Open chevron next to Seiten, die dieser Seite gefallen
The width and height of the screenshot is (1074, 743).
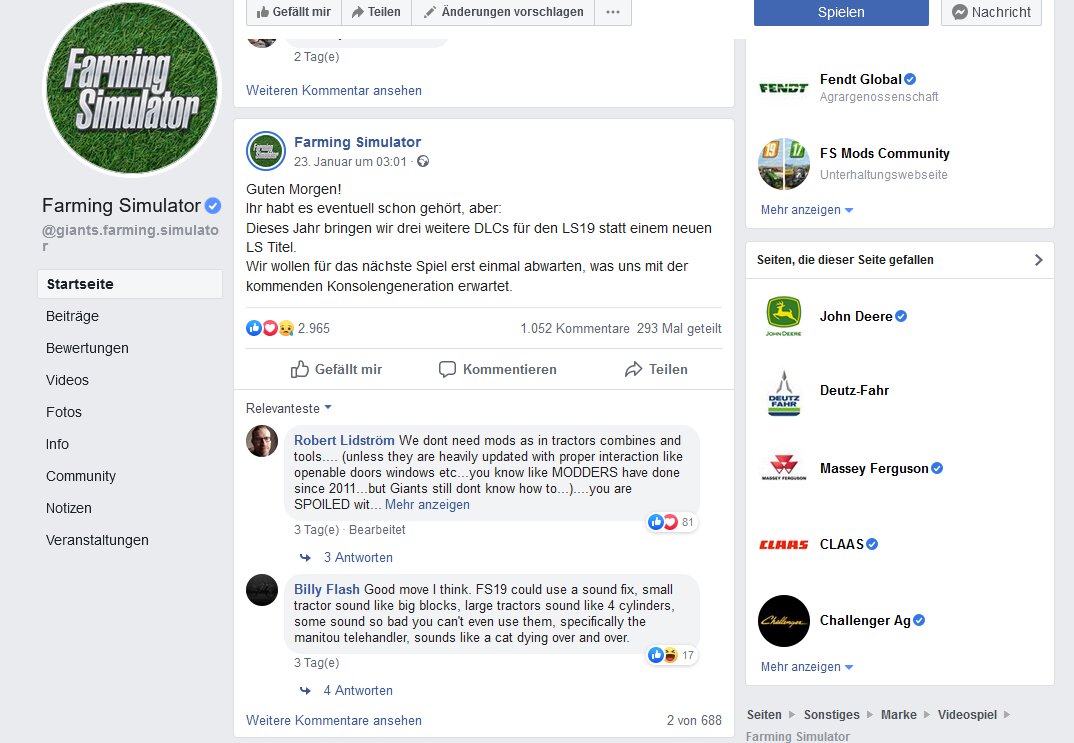[x=1038, y=260]
